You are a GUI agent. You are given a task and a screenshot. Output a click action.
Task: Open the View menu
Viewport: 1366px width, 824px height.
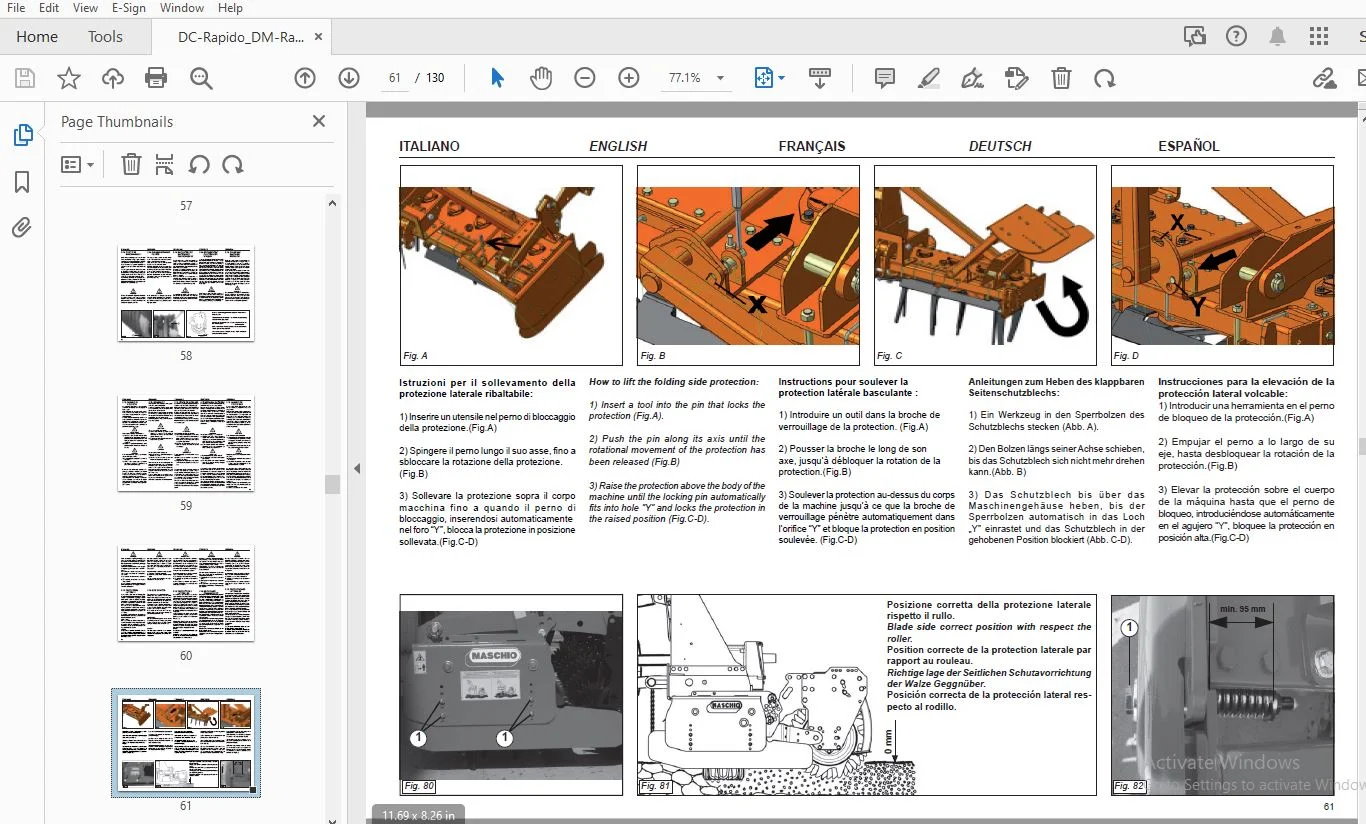(x=86, y=8)
